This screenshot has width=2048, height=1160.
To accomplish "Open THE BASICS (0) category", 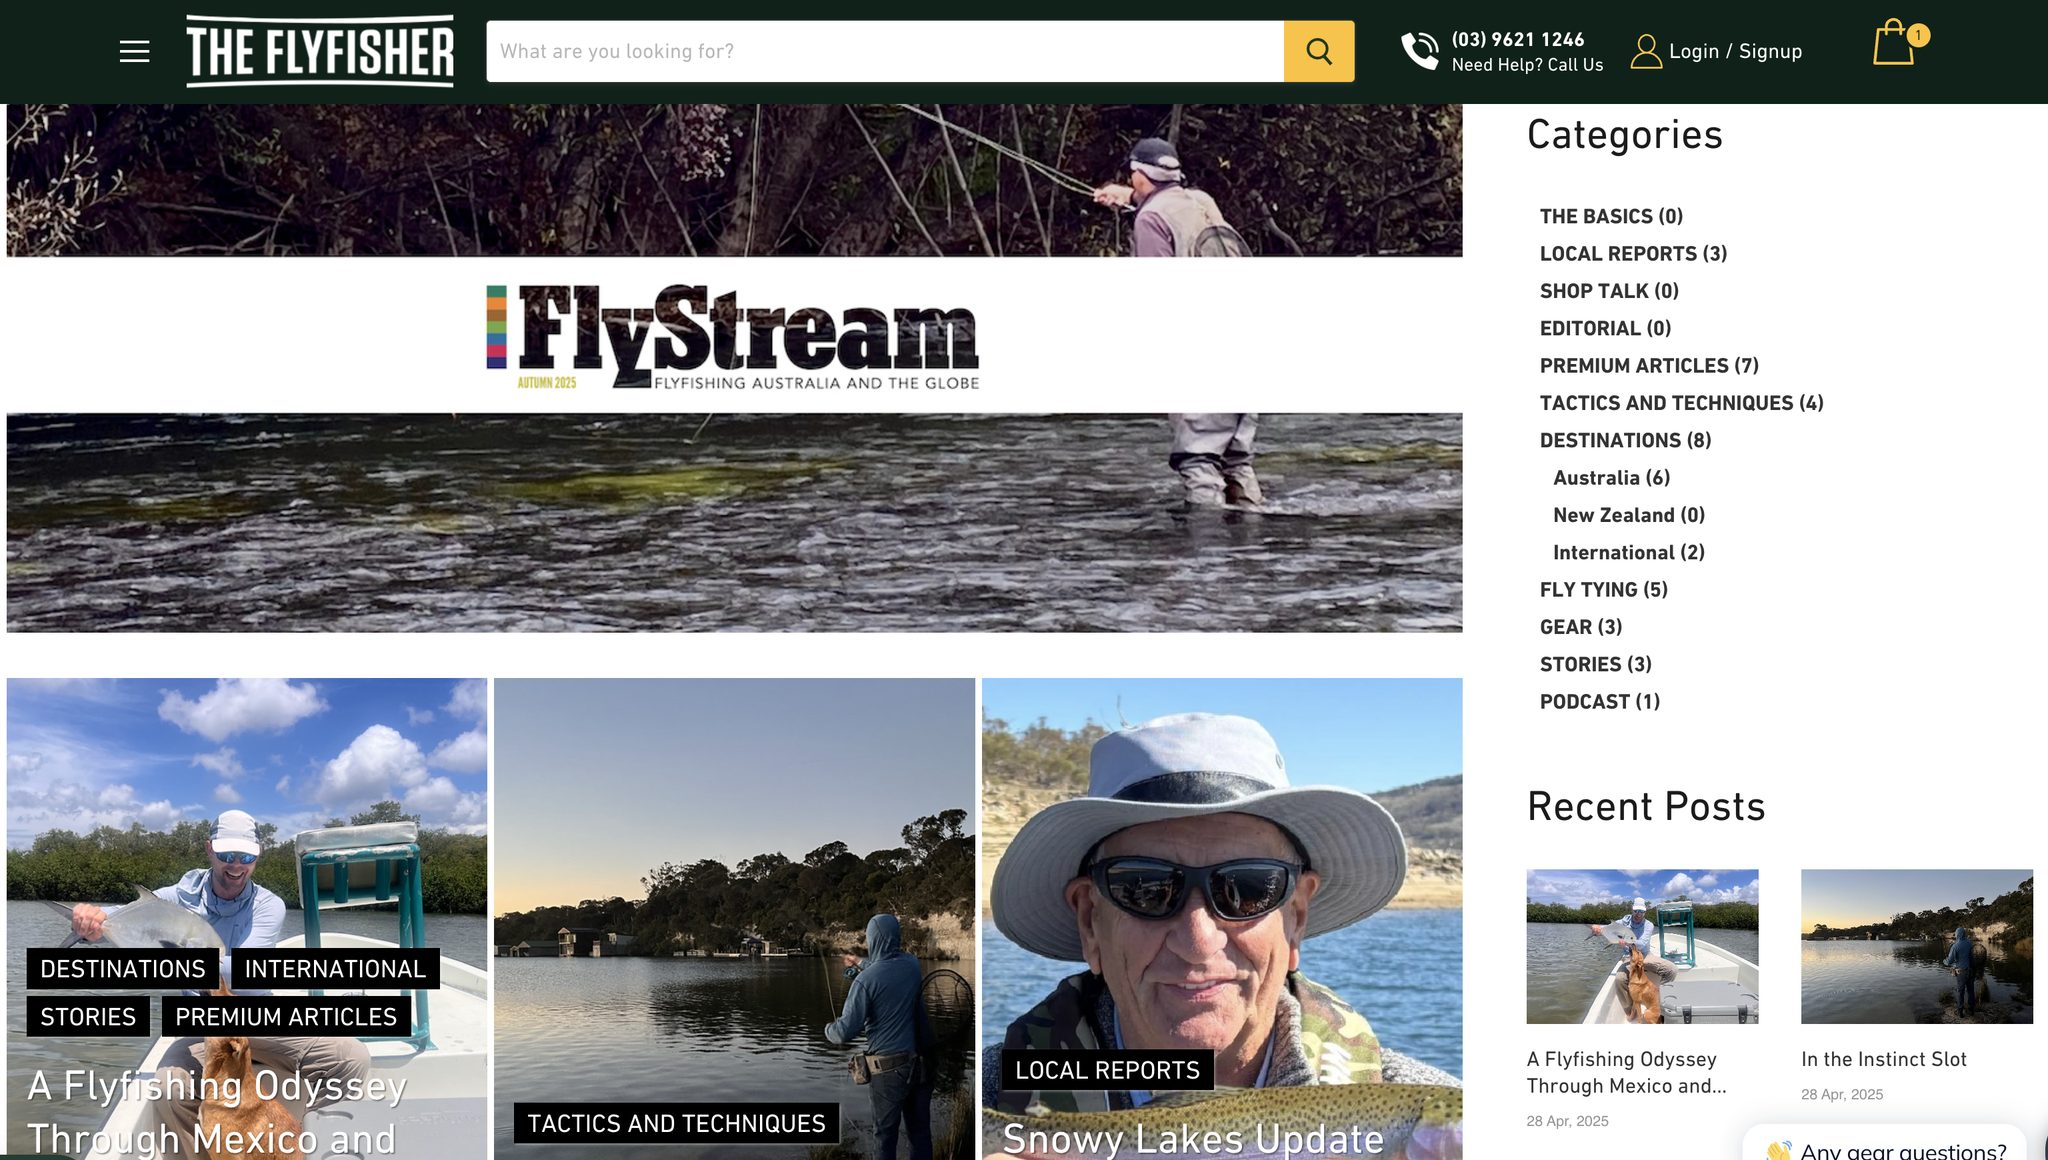I will coord(1611,216).
